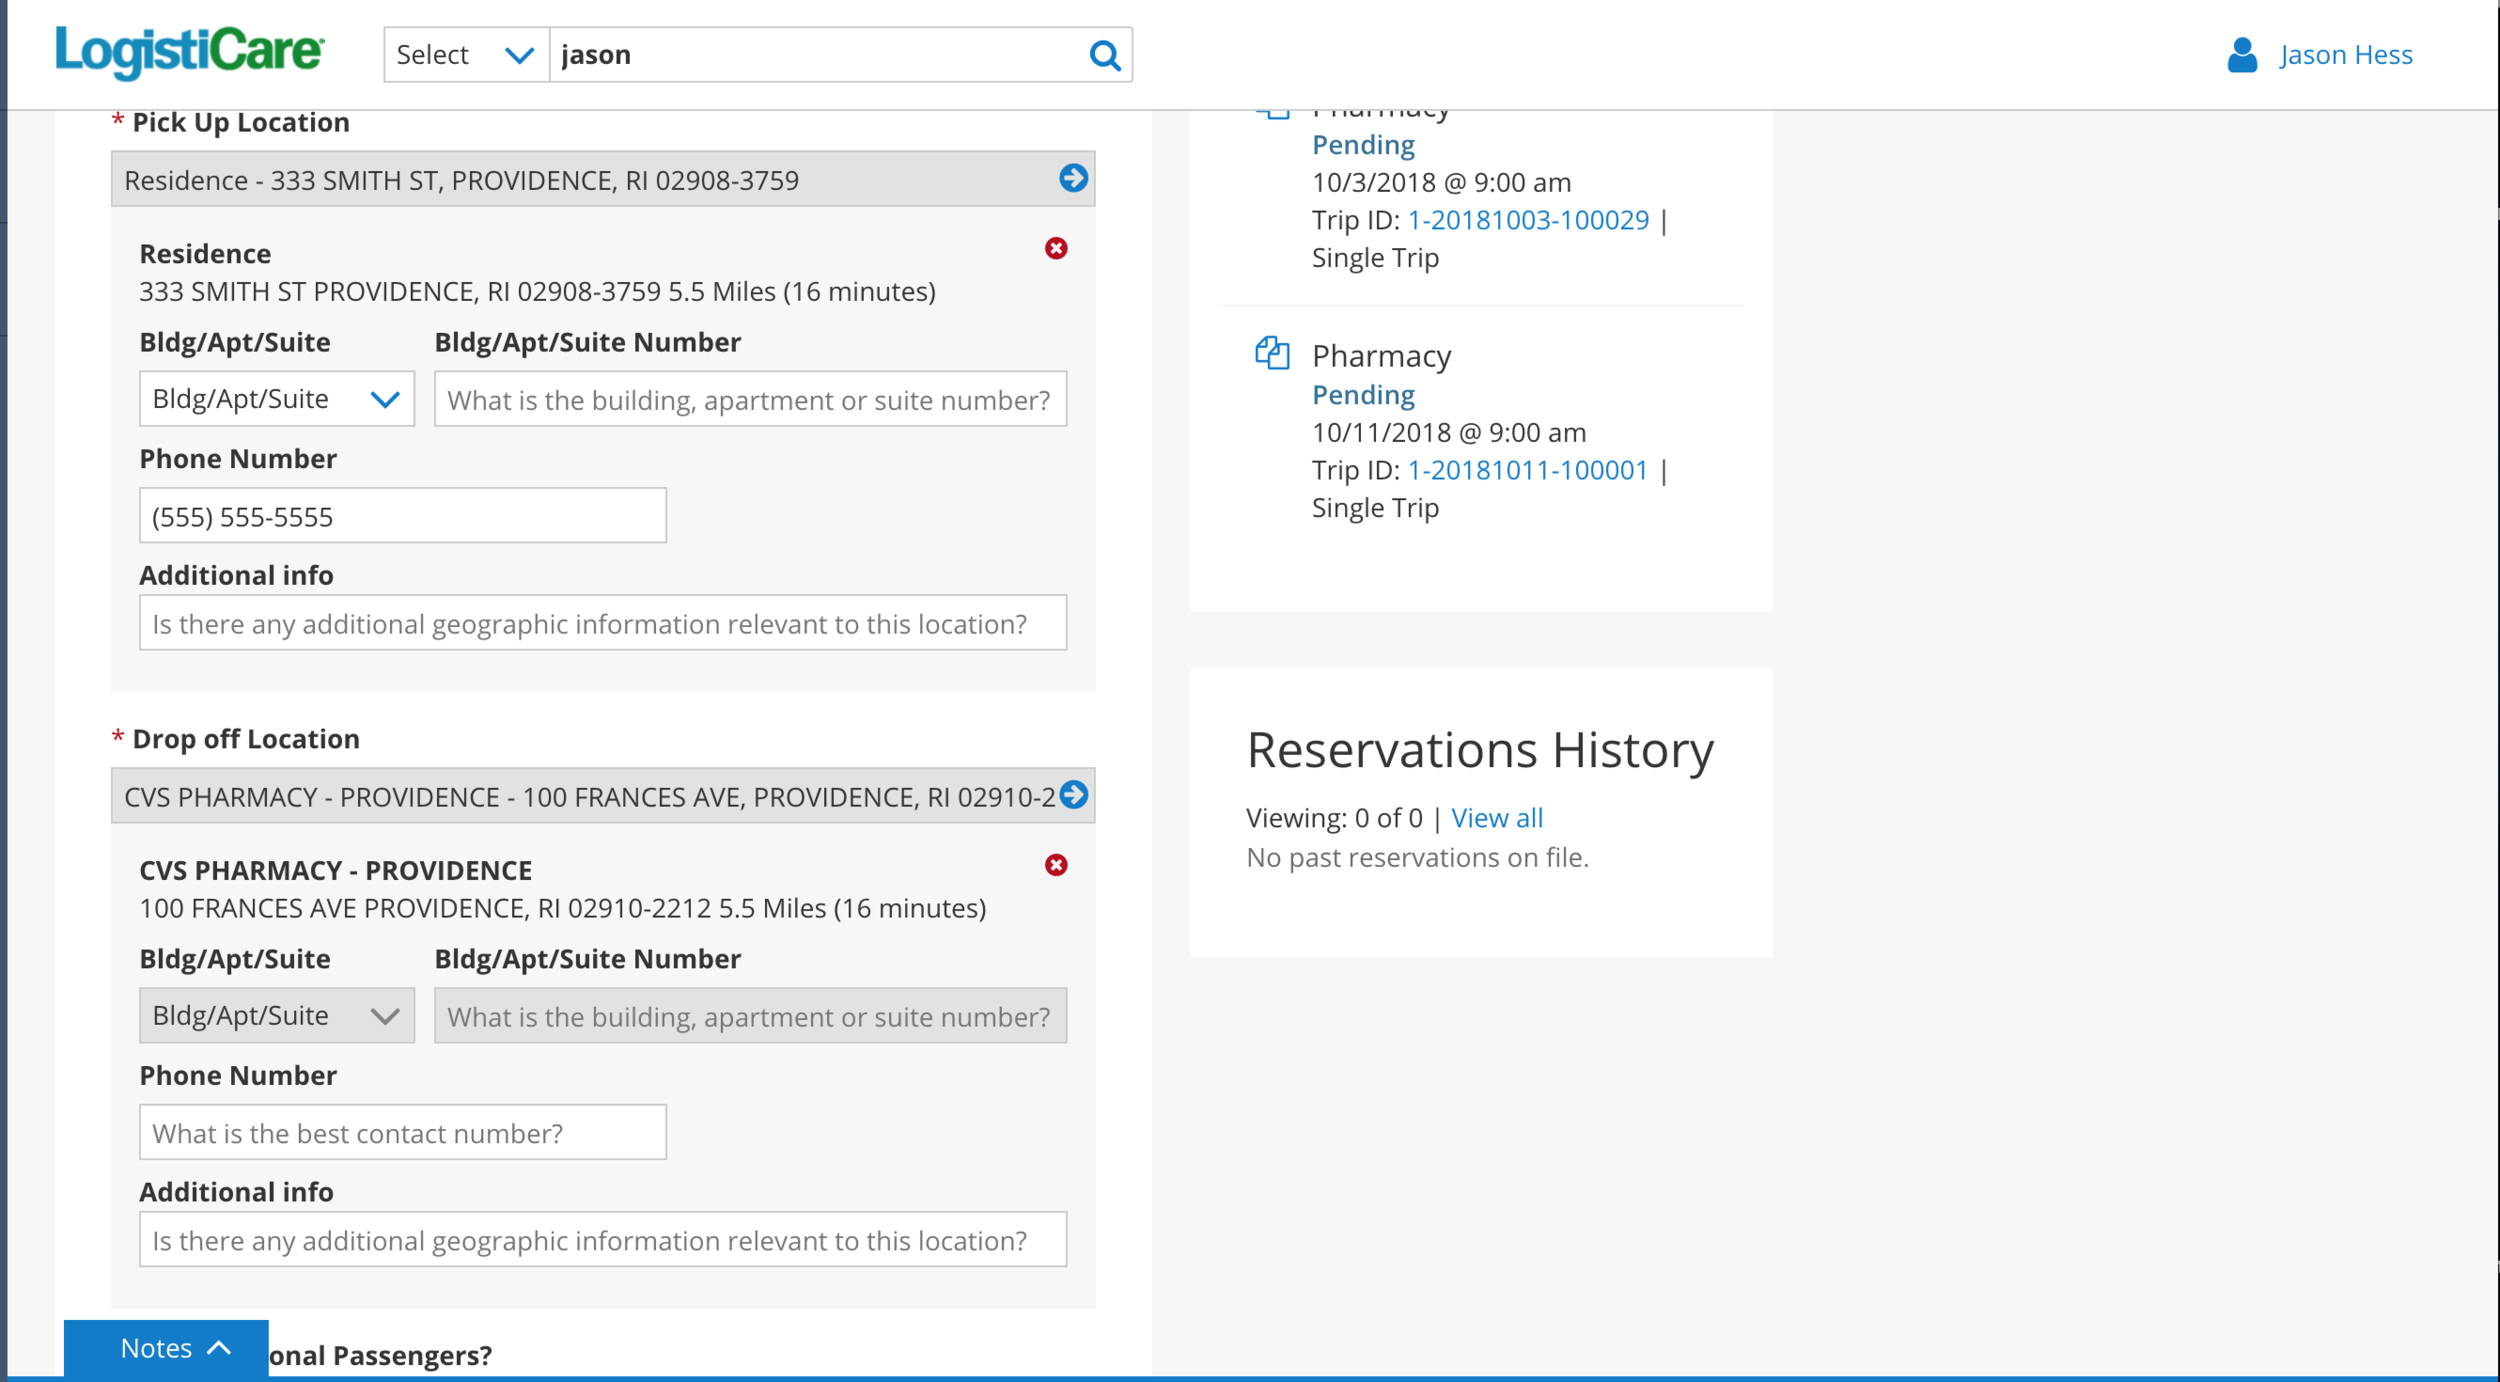Click the 10/3/2018 @ 9:00 am text

click(1442, 183)
